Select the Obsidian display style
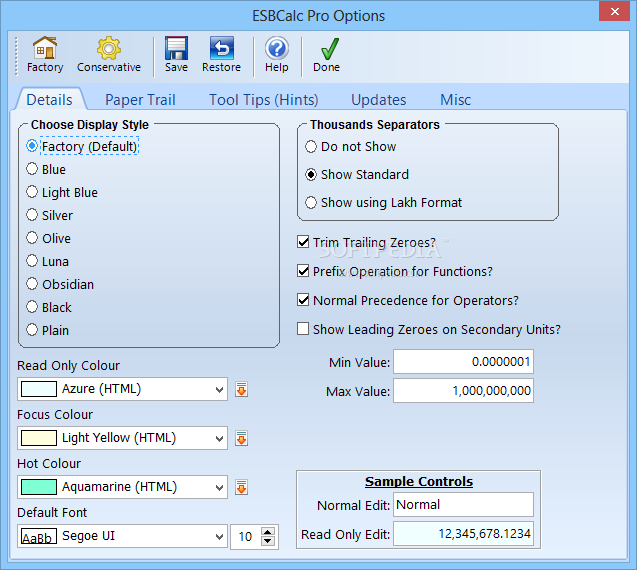The image size is (637, 570). 60,284
